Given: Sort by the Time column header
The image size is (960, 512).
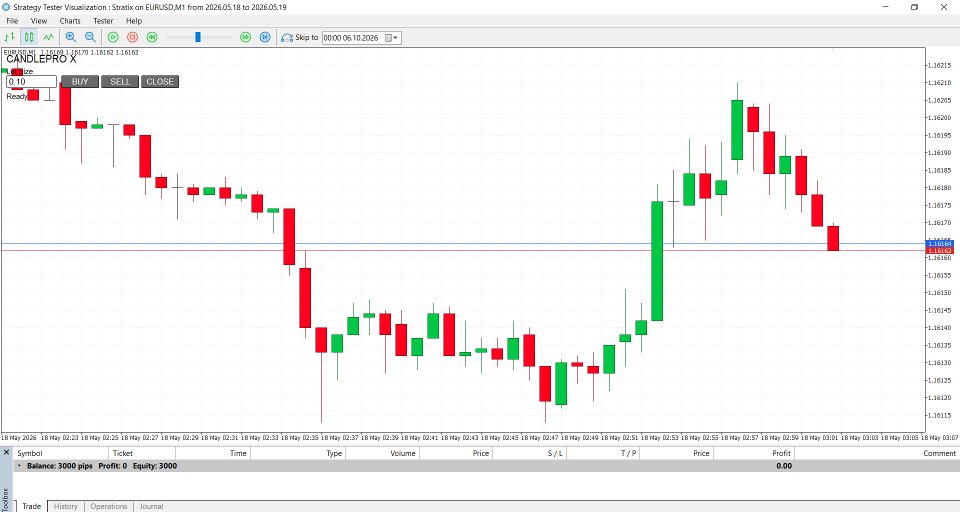Looking at the screenshot, I should pos(212,453).
